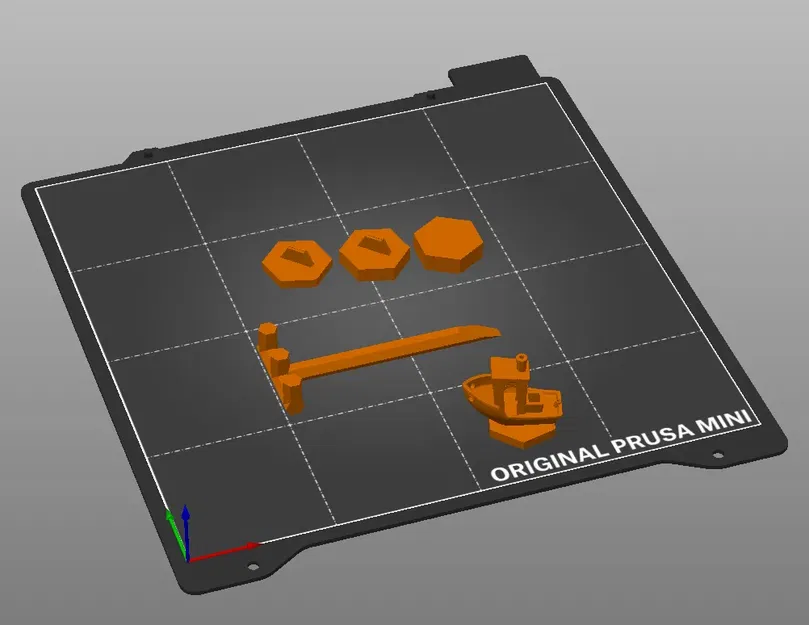This screenshot has height=625, width=809.
Task: Click the ORIGINAL PRUSA MINI bed label
Action: tap(621, 444)
